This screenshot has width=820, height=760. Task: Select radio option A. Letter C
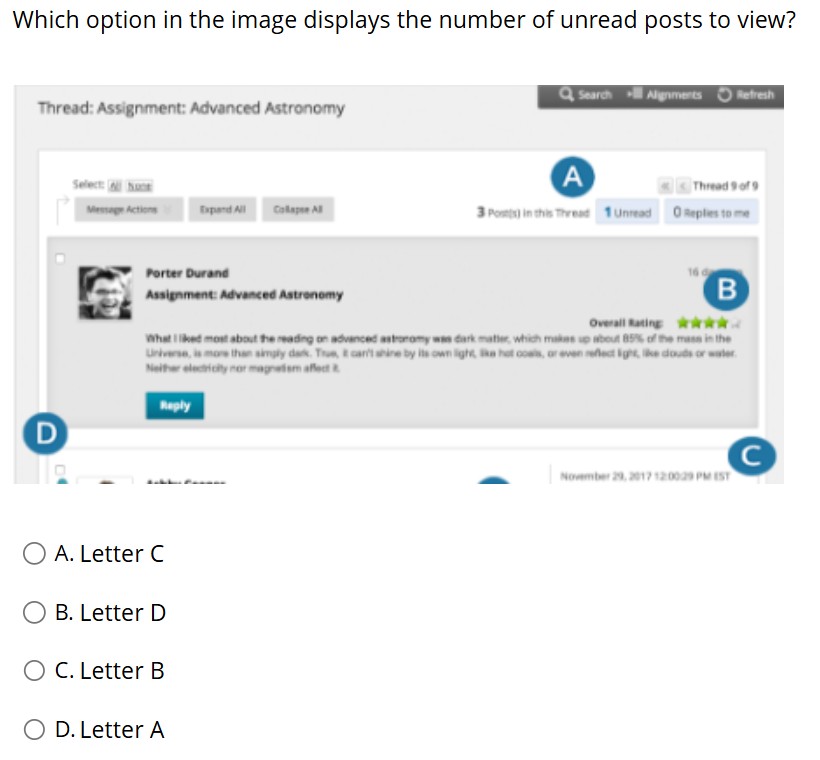35,553
